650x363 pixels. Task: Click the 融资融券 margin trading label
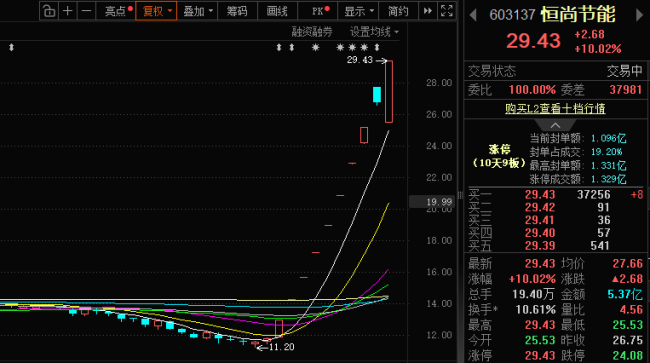312,32
